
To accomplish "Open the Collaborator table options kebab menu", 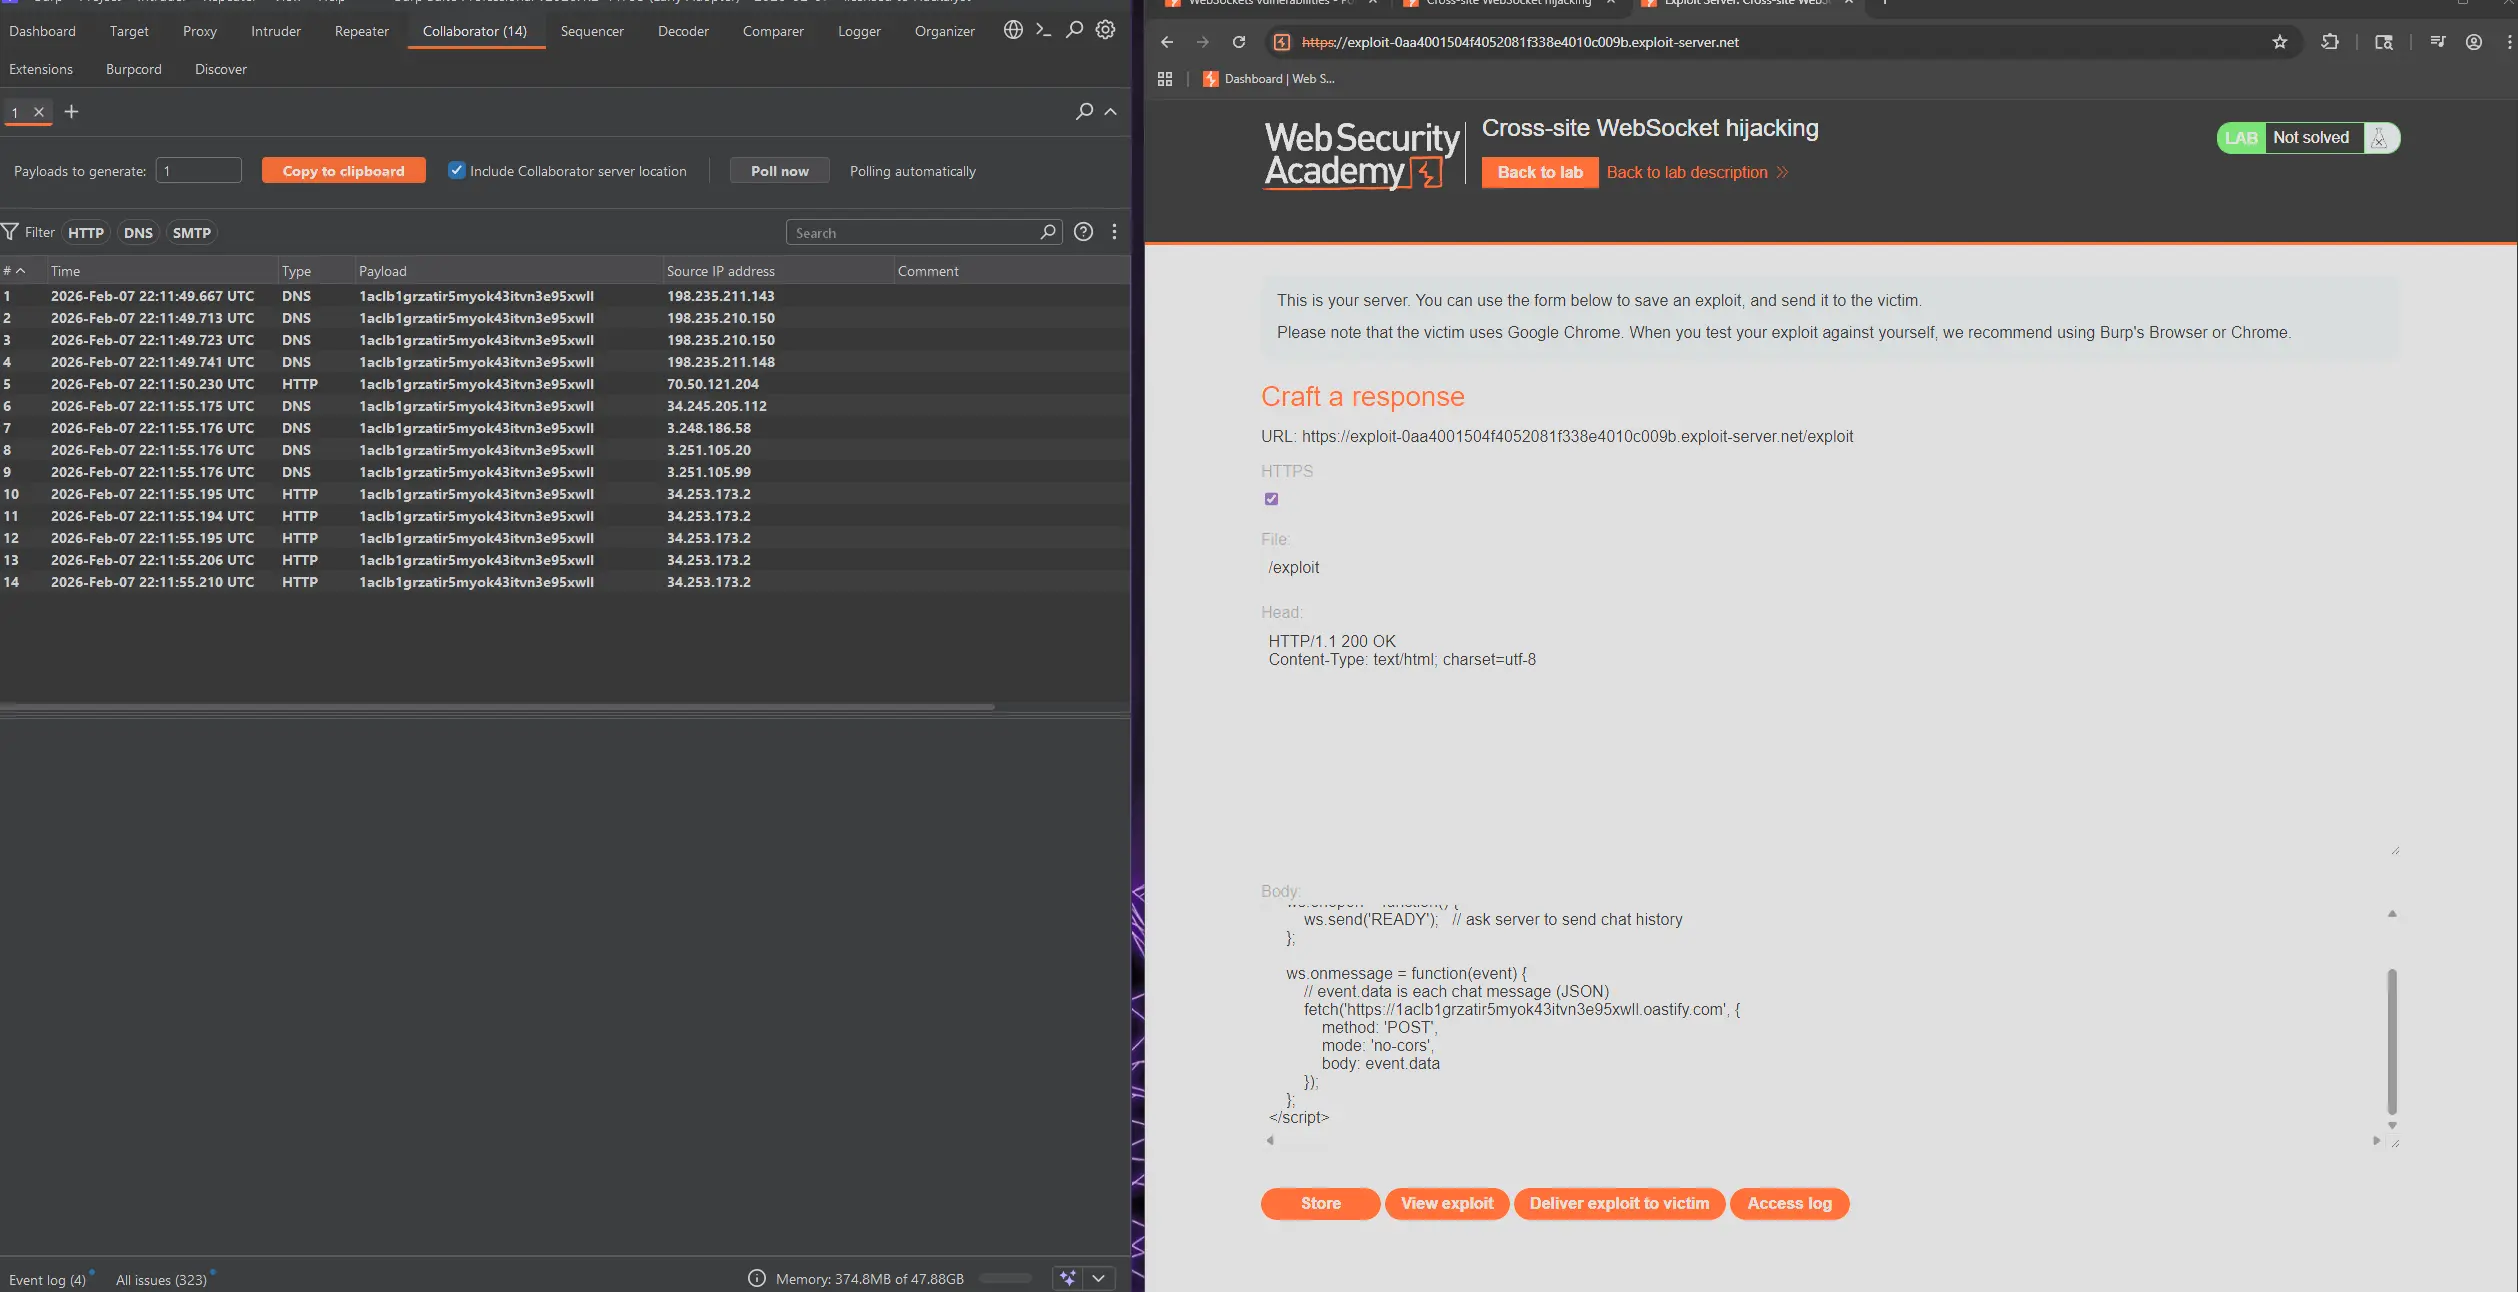I will (x=1114, y=232).
